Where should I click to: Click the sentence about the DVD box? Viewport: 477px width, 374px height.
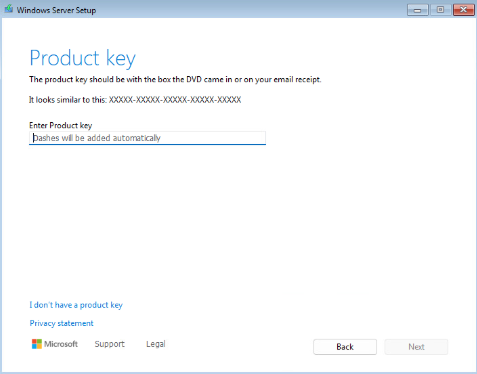(175, 79)
